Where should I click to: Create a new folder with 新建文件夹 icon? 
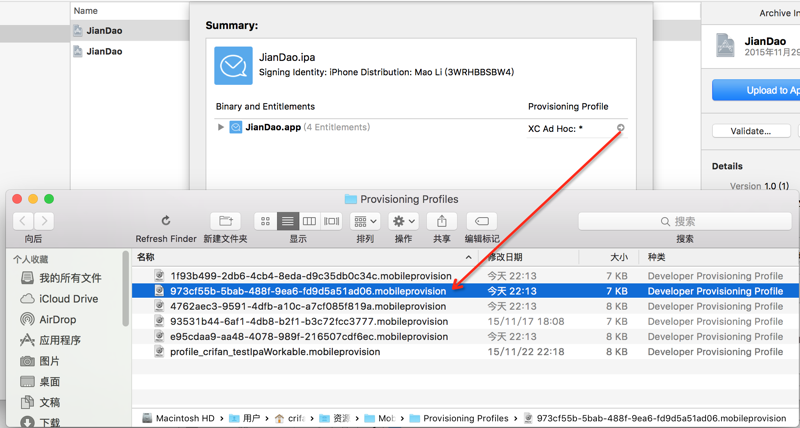click(x=226, y=221)
